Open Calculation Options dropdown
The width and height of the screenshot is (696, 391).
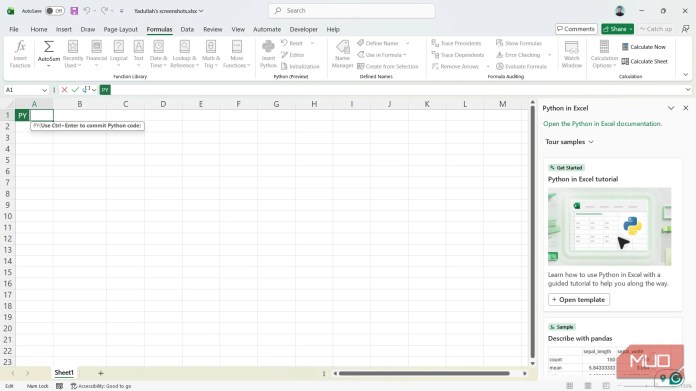(604, 54)
